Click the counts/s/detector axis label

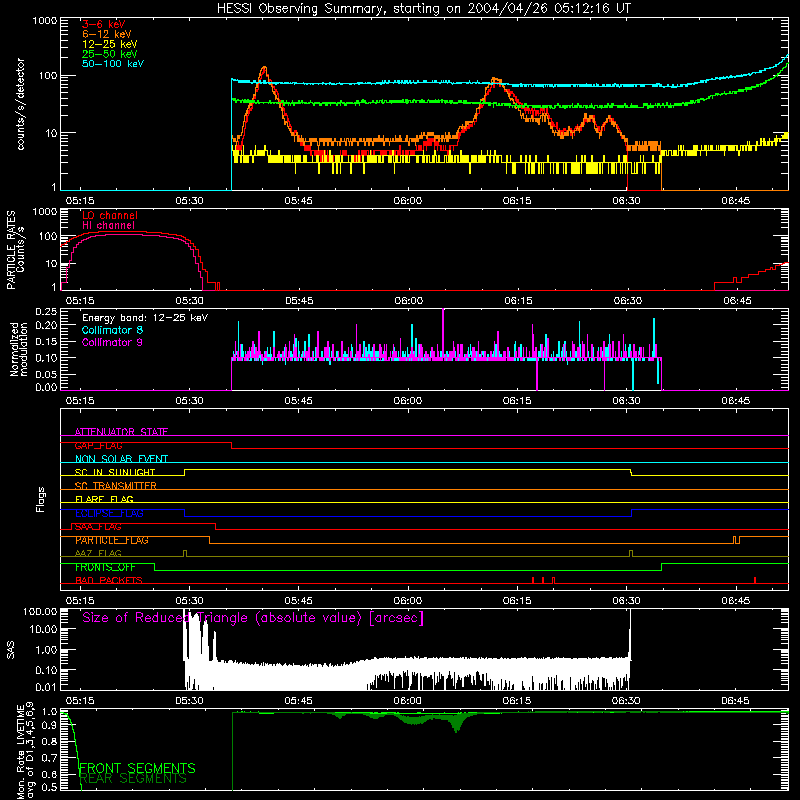tap(20, 104)
